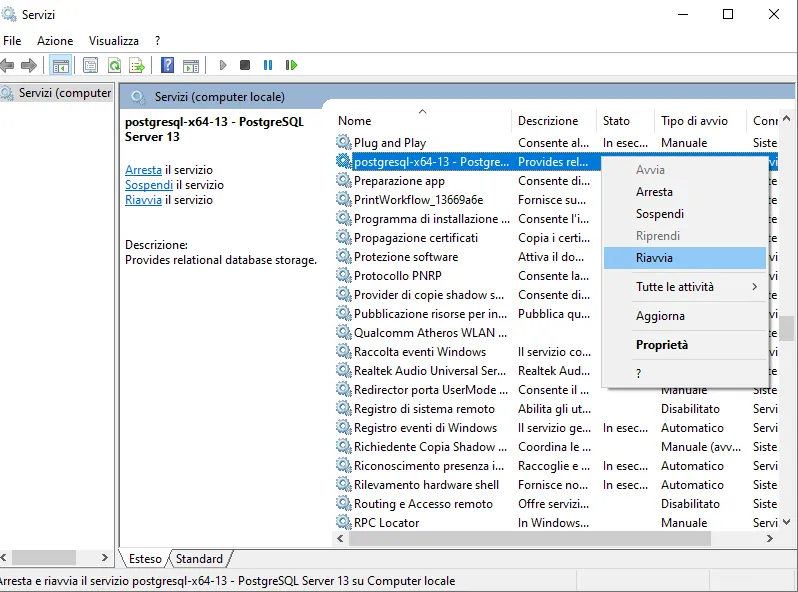The image size is (798, 592).
Task: Select Programma di installazione service
Action: pos(432,218)
